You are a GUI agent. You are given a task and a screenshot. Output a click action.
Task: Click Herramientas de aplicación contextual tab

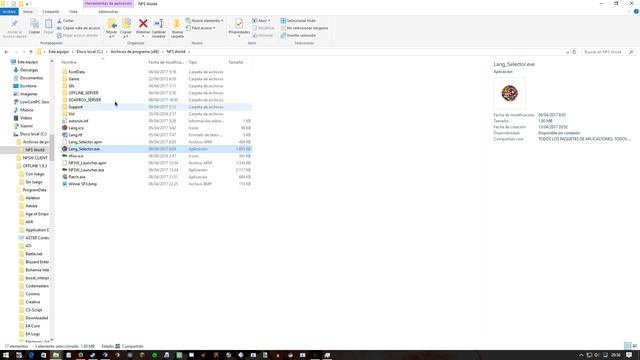(108, 4)
